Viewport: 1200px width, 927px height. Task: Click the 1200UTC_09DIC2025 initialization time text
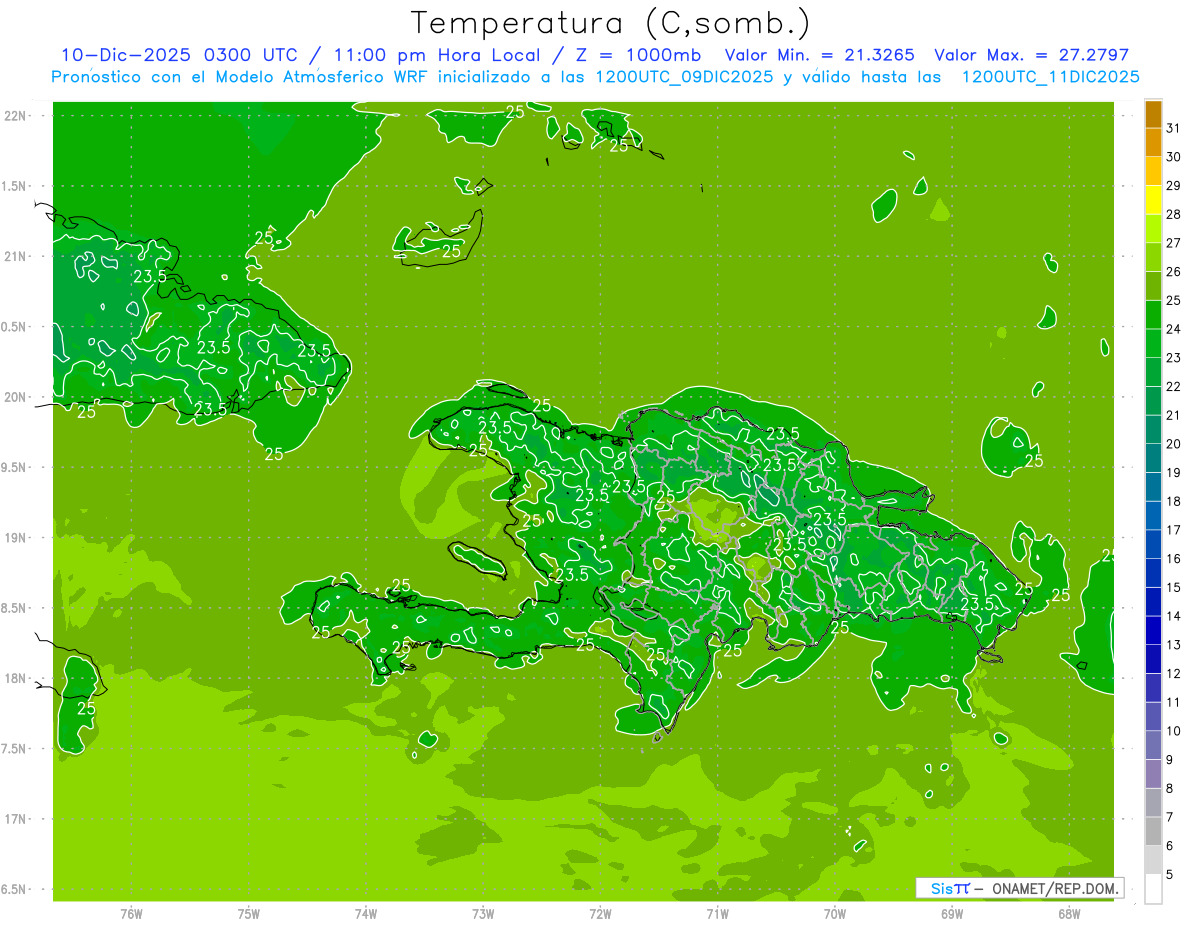point(684,77)
